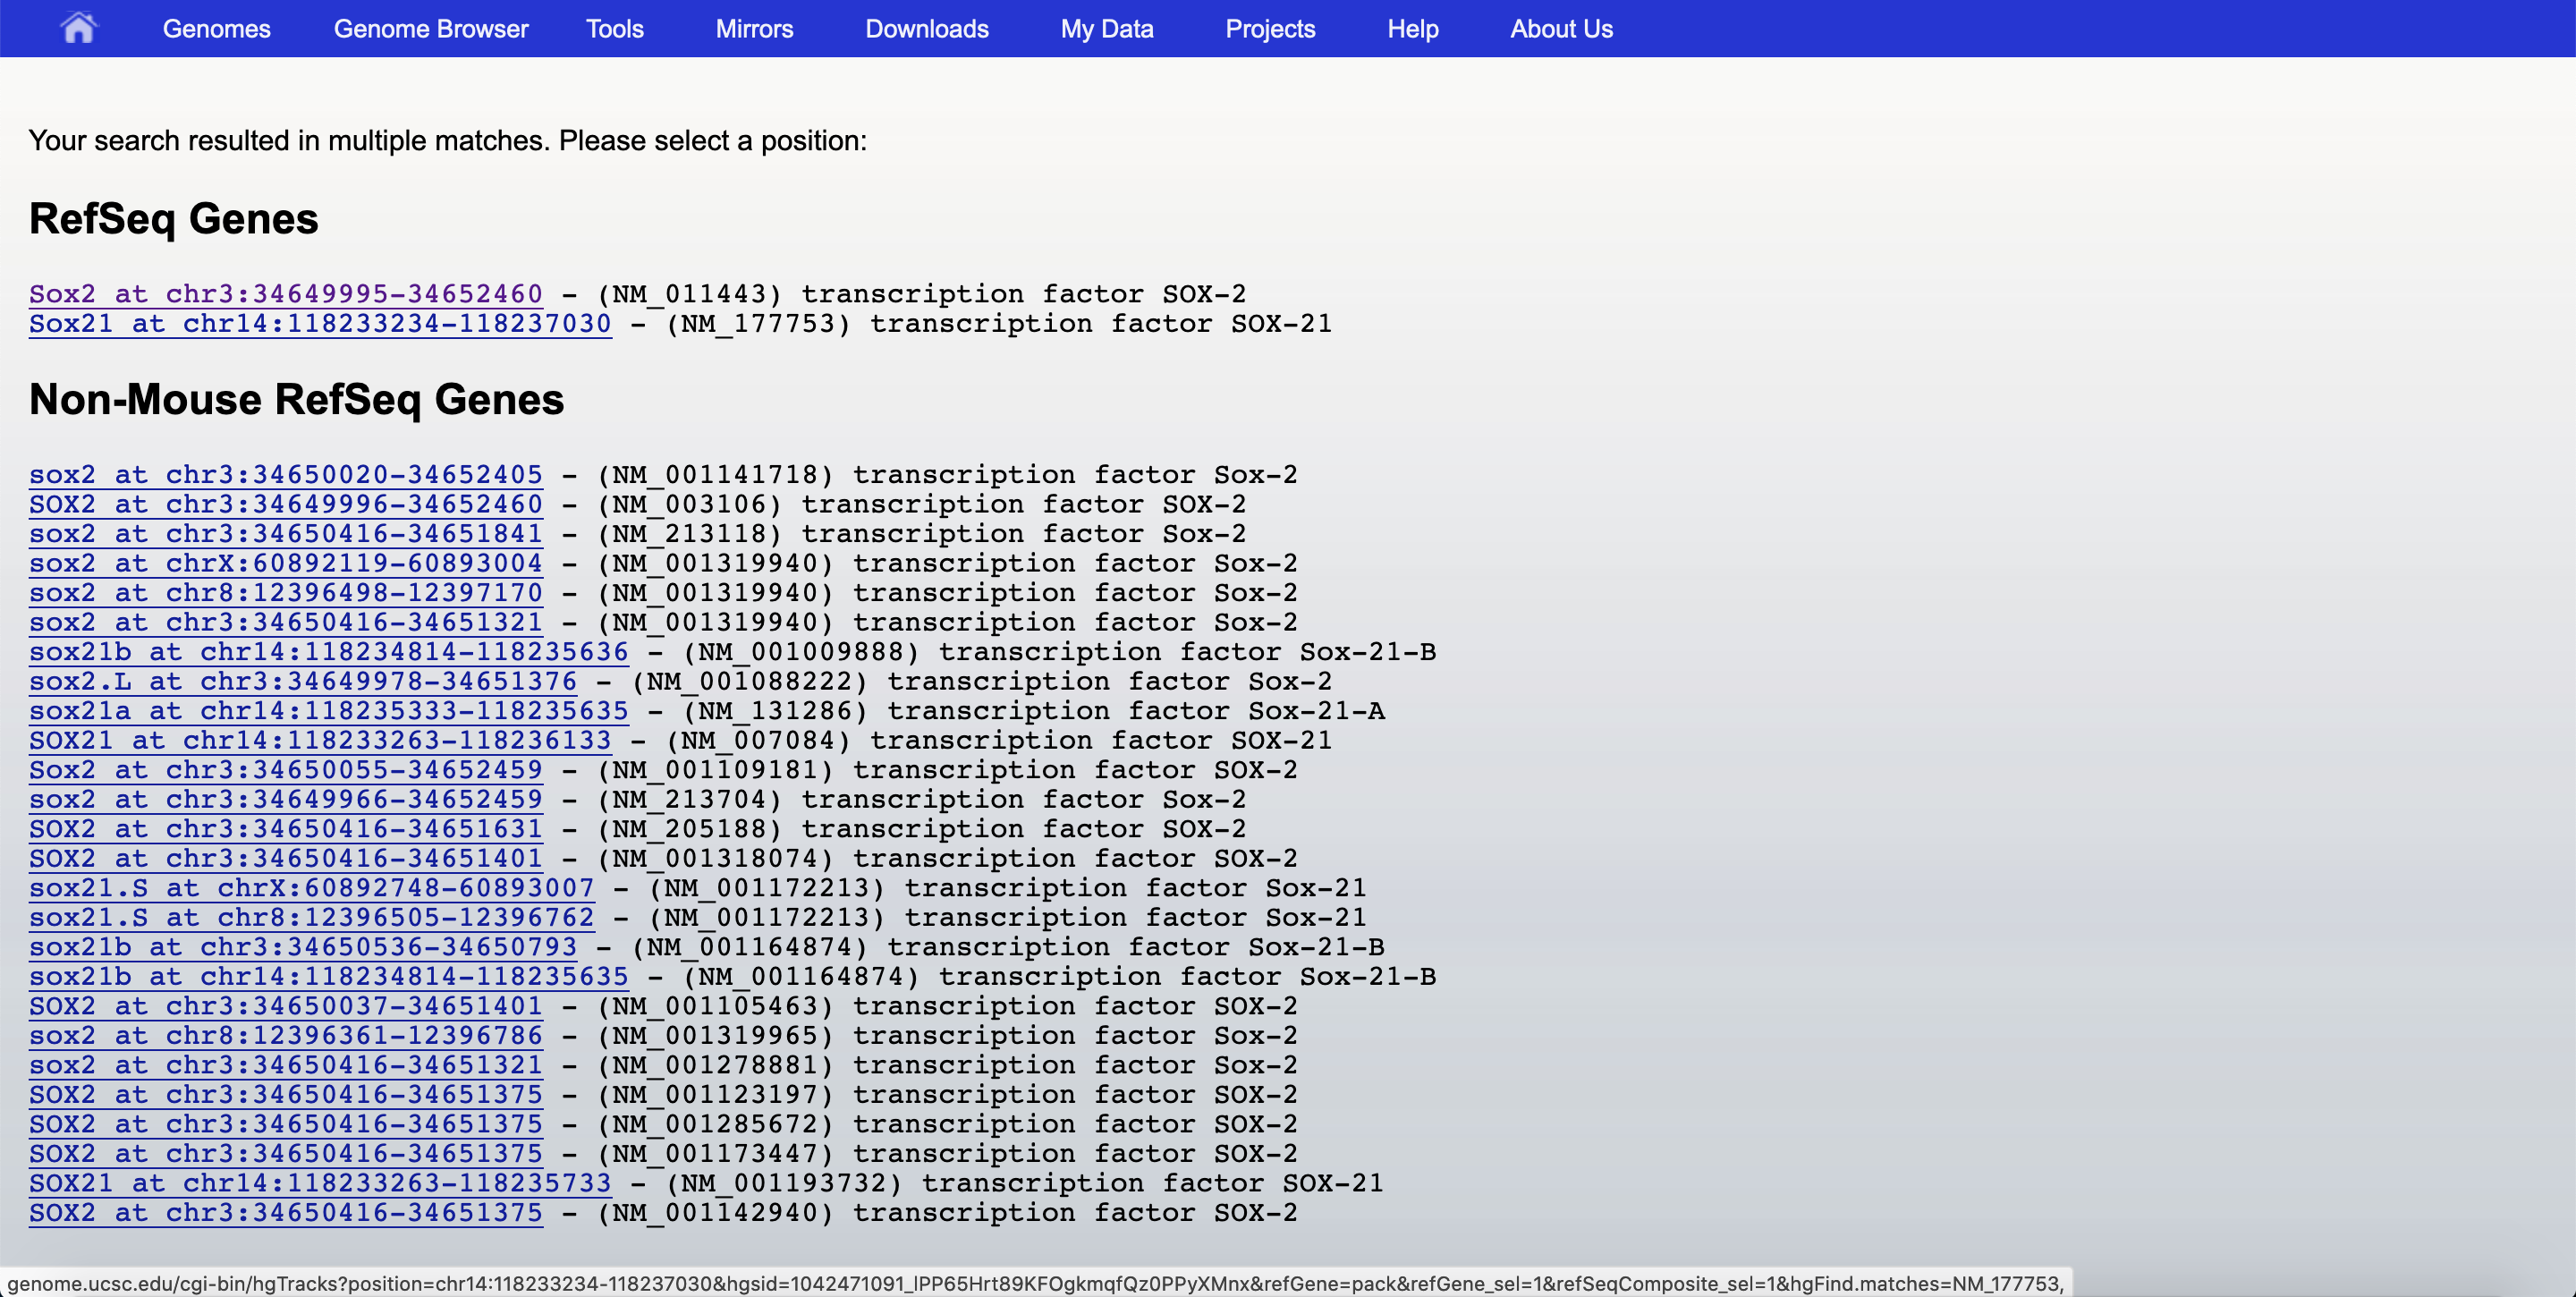This screenshot has width=2576, height=1297.
Task: Select Sox21 at chr14:118233234-118237030 link
Action: click(x=319, y=323)
